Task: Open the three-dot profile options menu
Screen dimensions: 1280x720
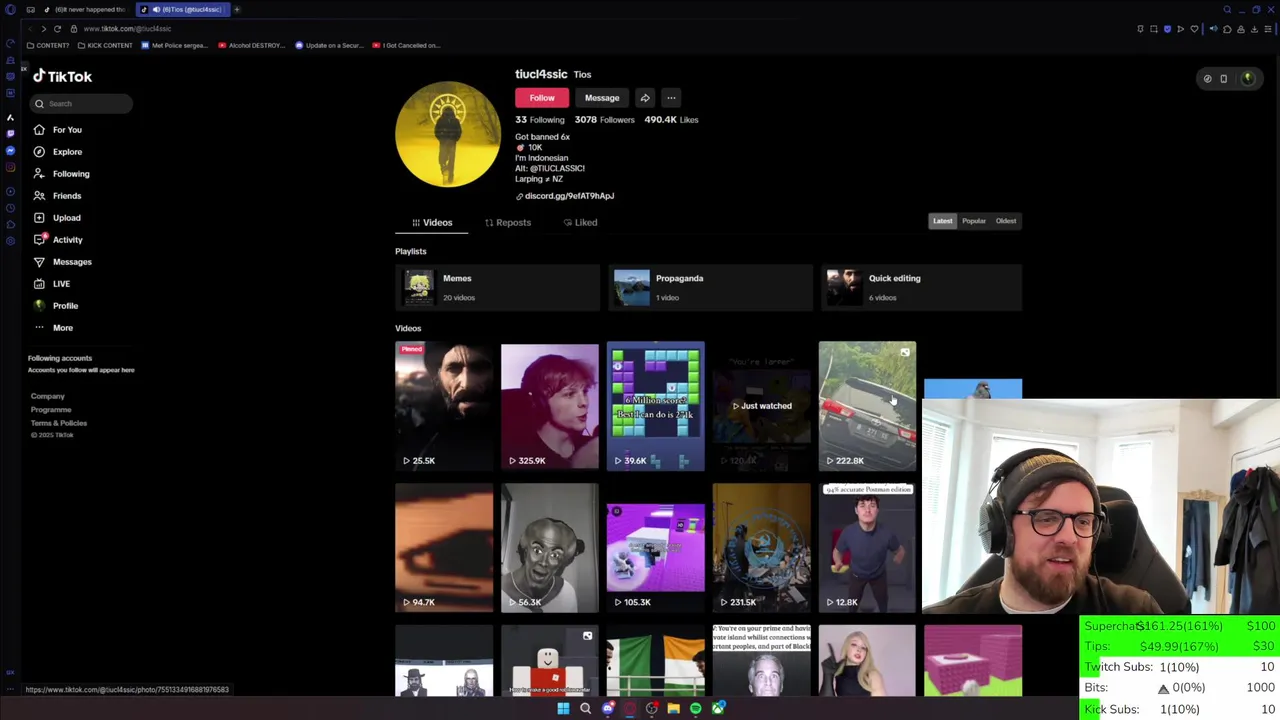Action: click(x=671, y=98)
